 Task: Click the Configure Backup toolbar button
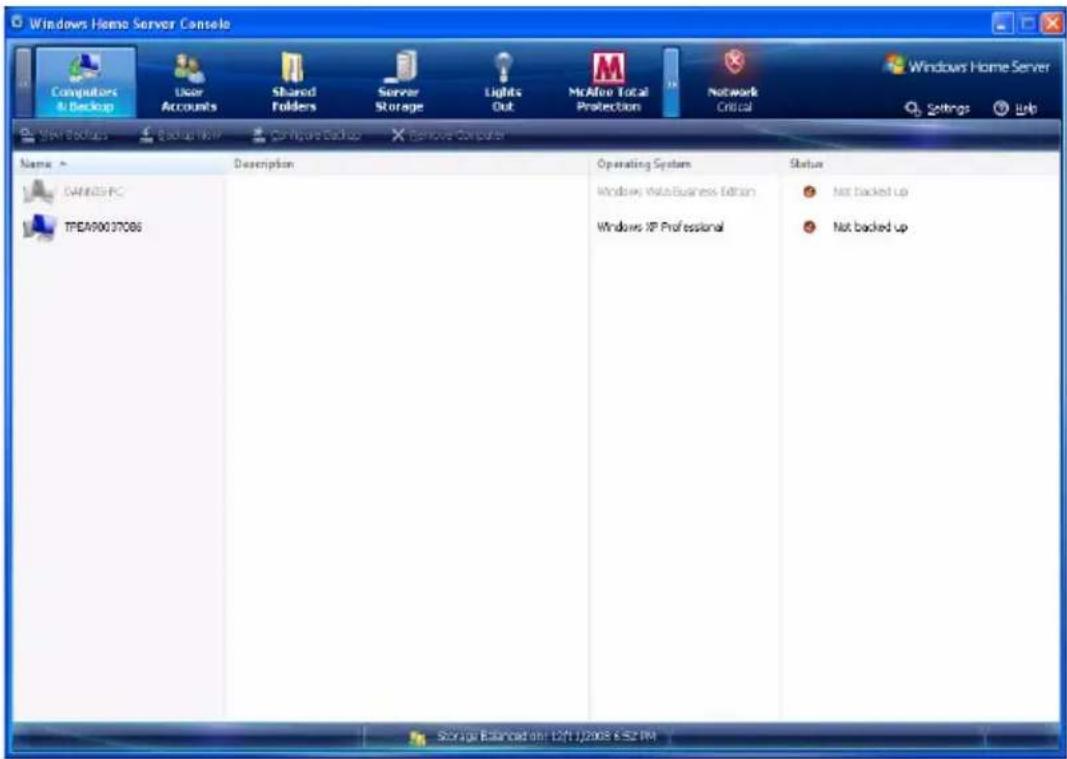pyautogui.click(x=306, y=135)
